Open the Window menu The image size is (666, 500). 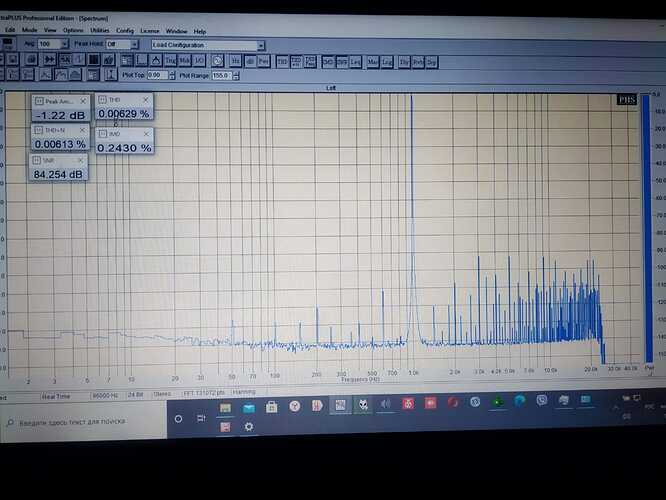click(176, 31)
